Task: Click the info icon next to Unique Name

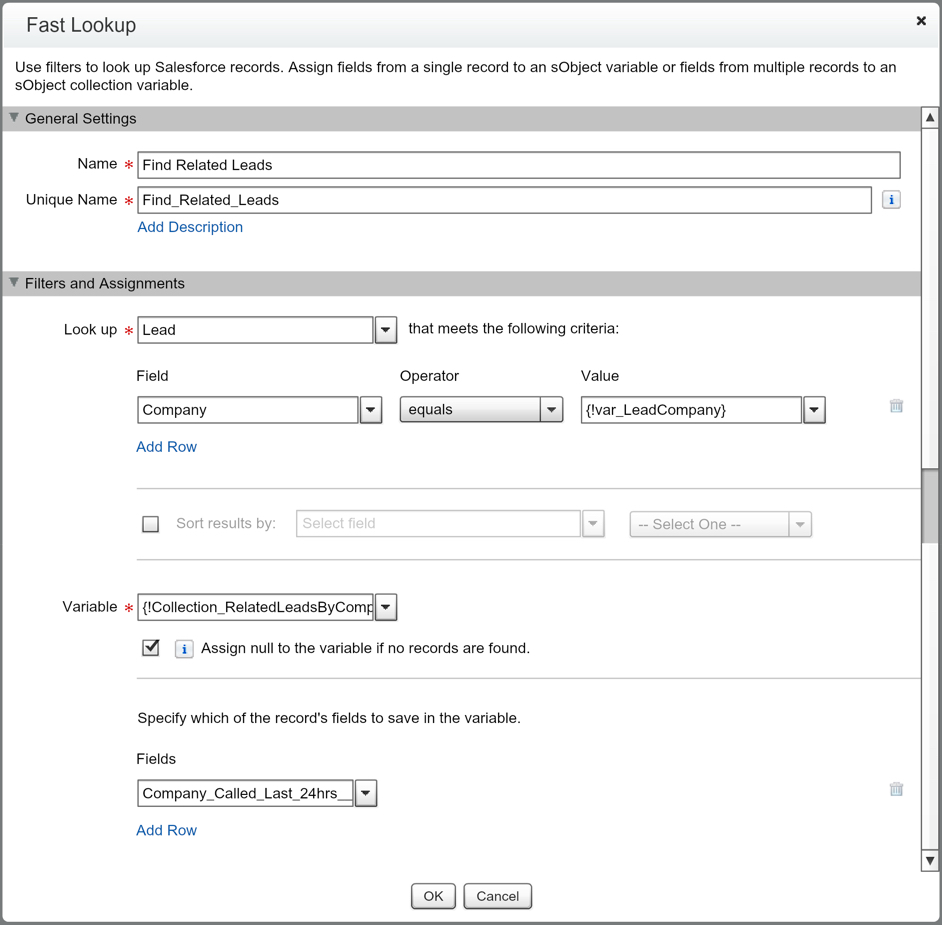Action: 891,200
